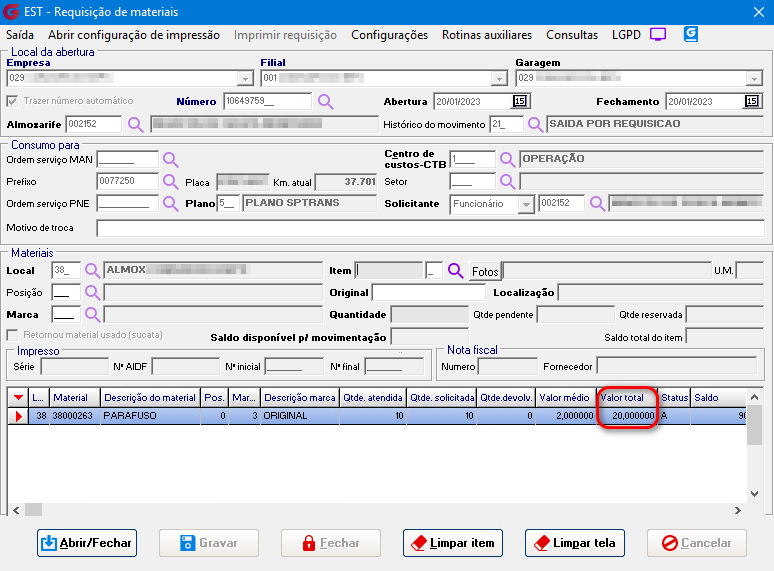This screenshot has height=571, width=774.
Task: Click the Item code input field
Action: [x=389, y=270]
